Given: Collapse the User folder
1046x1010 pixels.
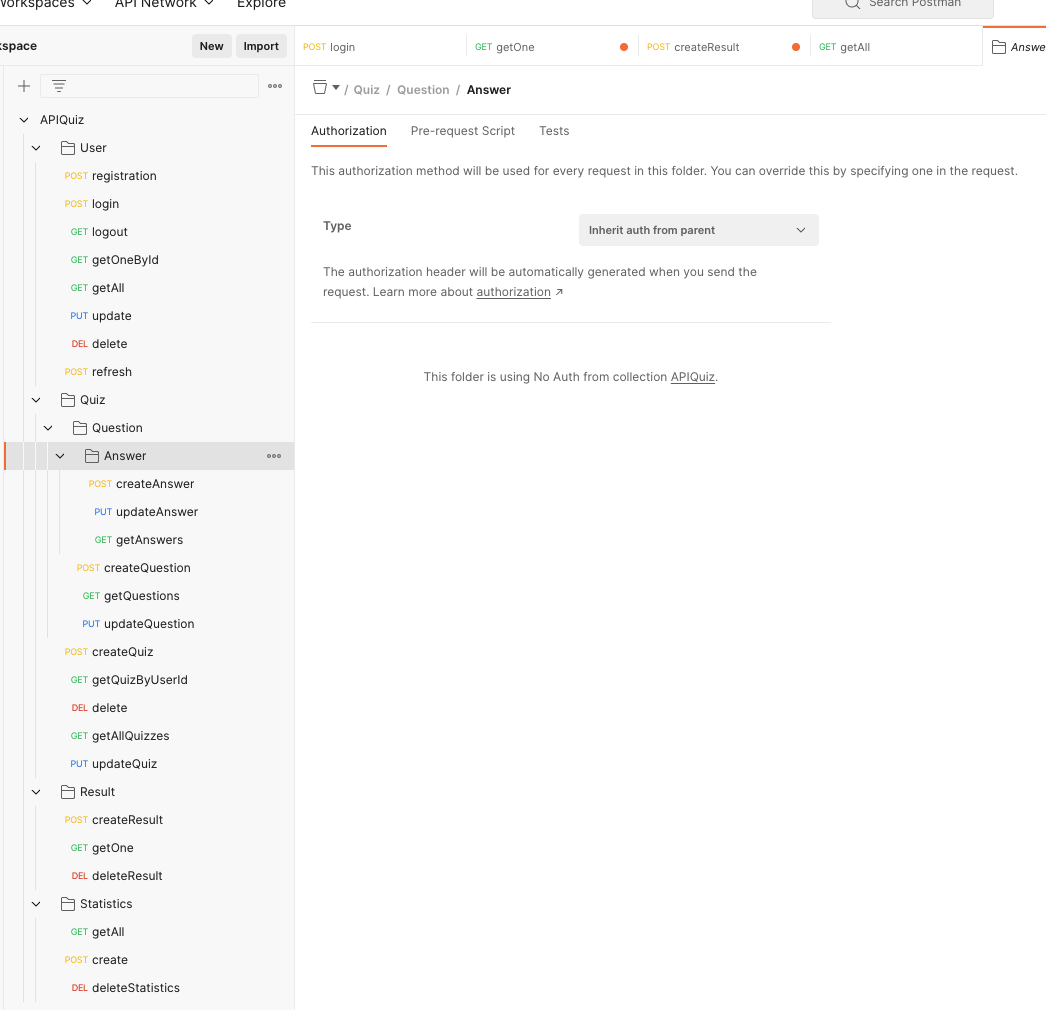Looking at the screenshot, I should tap(36, 147).
